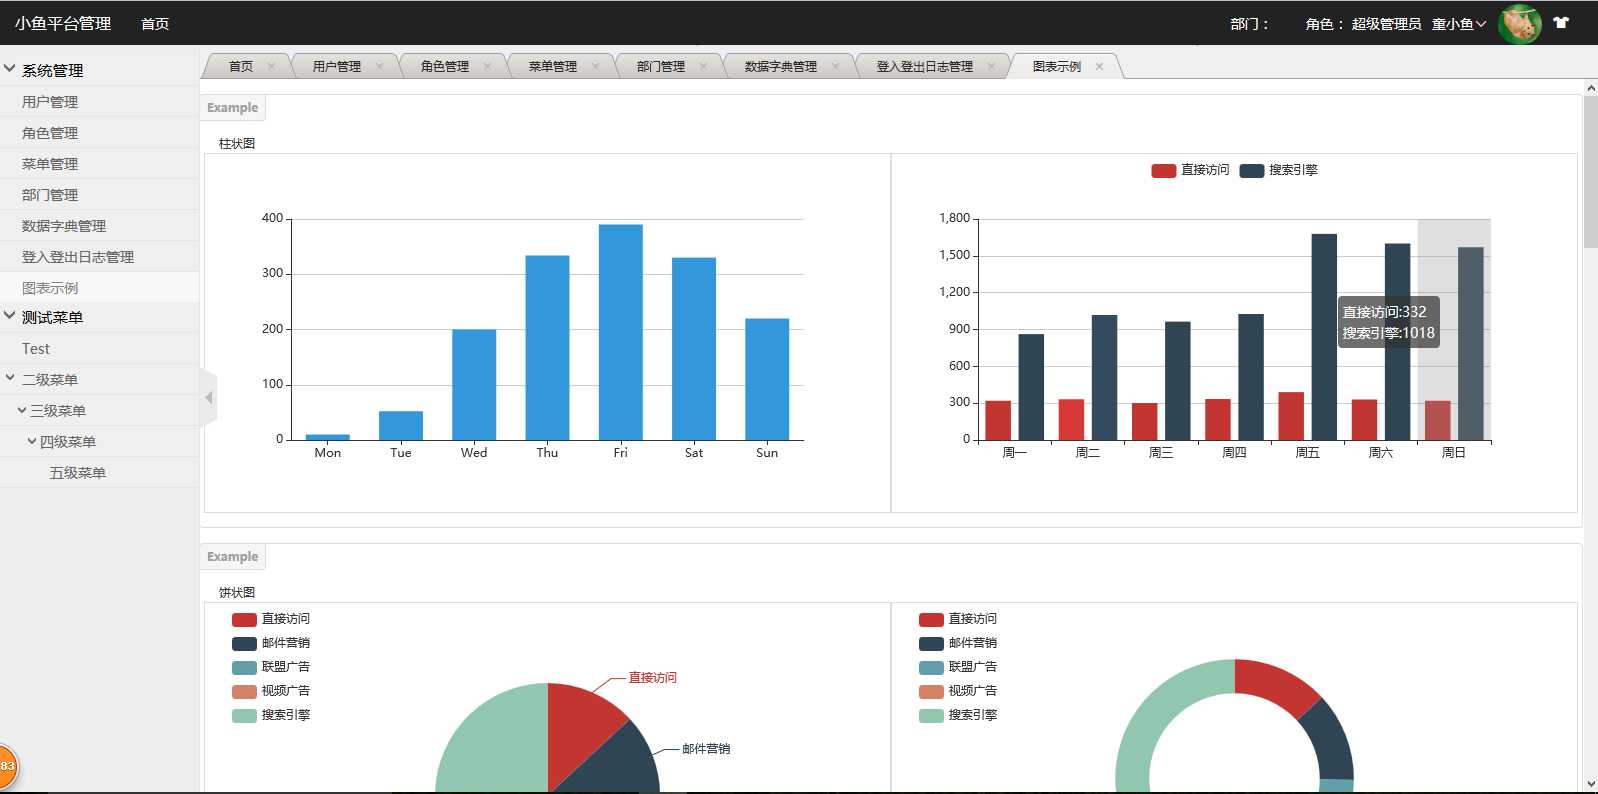Click the scrollbar up arrow
Viewport: 1598px width, 794px height.
(1590, 88)
